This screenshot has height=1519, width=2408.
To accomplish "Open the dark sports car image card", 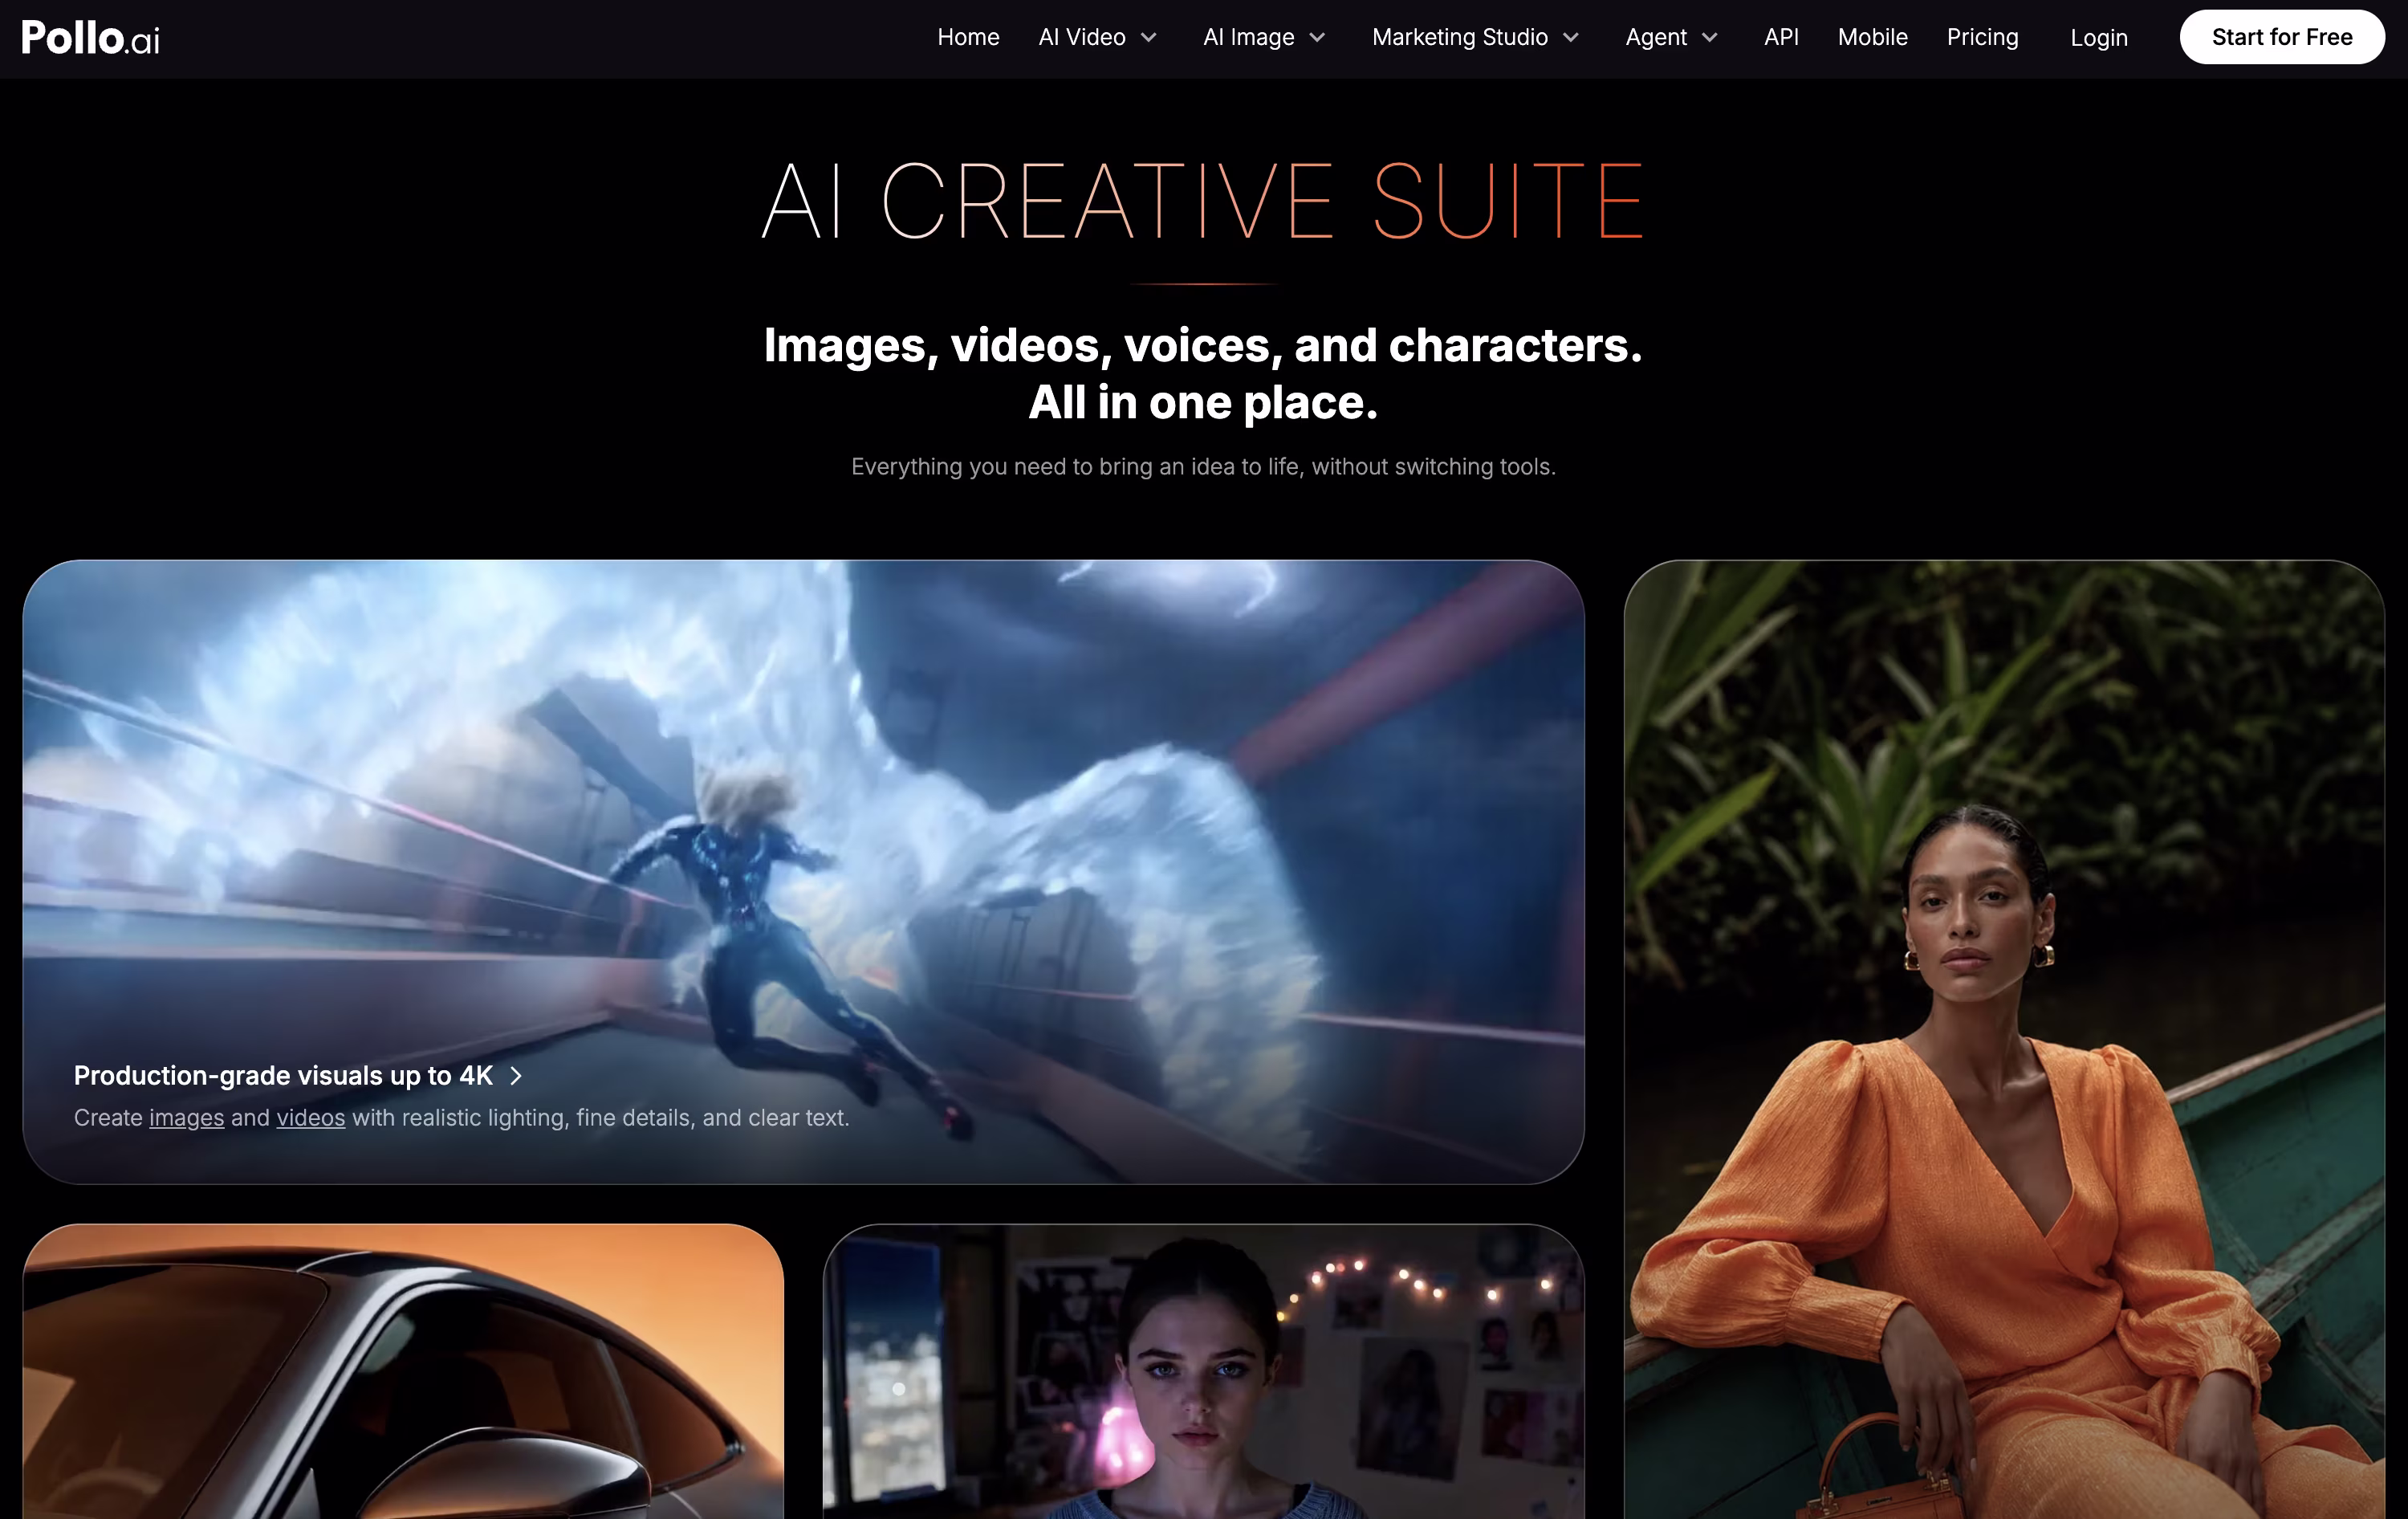I will pos(403,1371).
